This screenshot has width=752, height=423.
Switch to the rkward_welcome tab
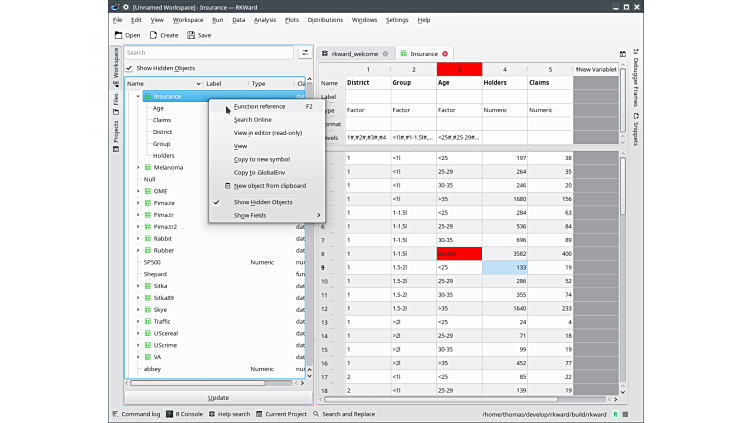click(353, 54)
